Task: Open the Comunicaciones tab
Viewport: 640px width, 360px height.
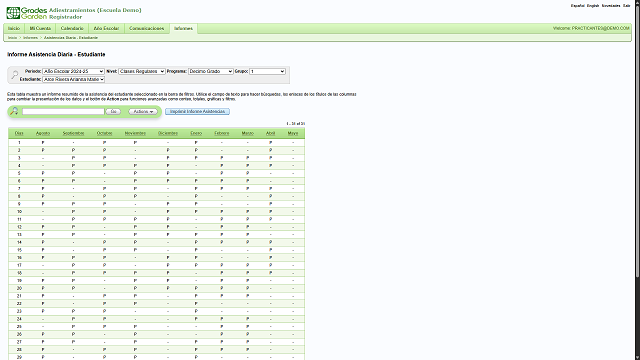Action: pos(146,28)
